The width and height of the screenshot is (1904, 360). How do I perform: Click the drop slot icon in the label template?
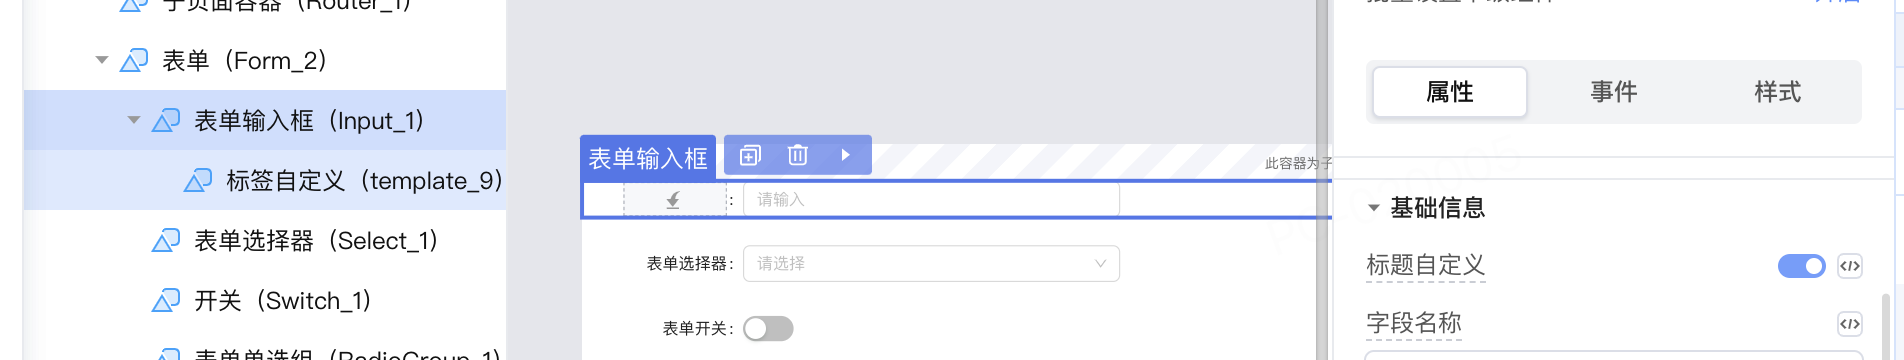[673, 200]
